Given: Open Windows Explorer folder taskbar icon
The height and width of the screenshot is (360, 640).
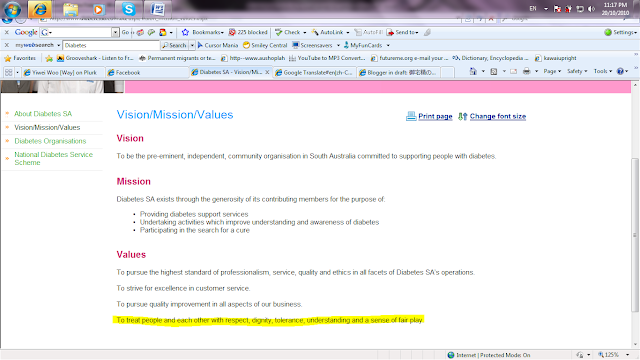Looking at the screenshot, I should 70,9.
